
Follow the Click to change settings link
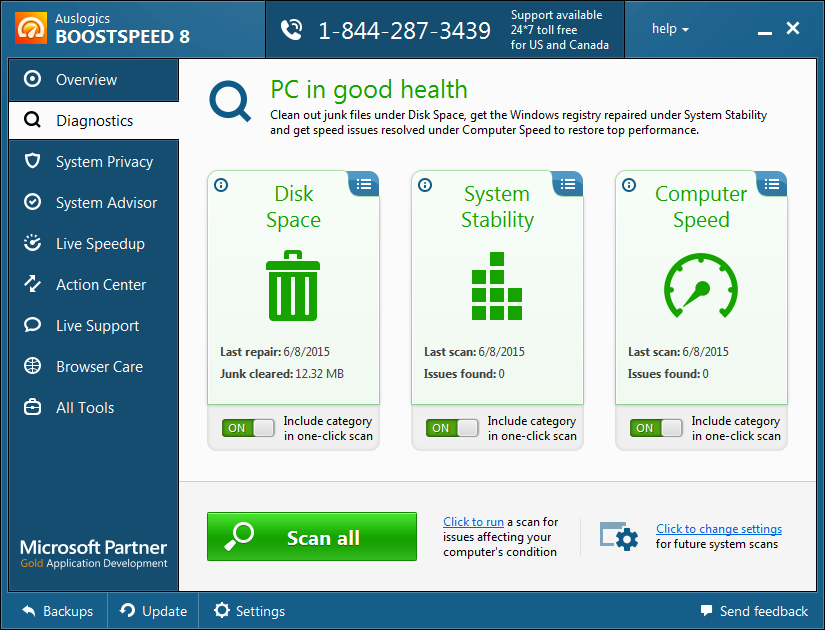pos(719,528)
